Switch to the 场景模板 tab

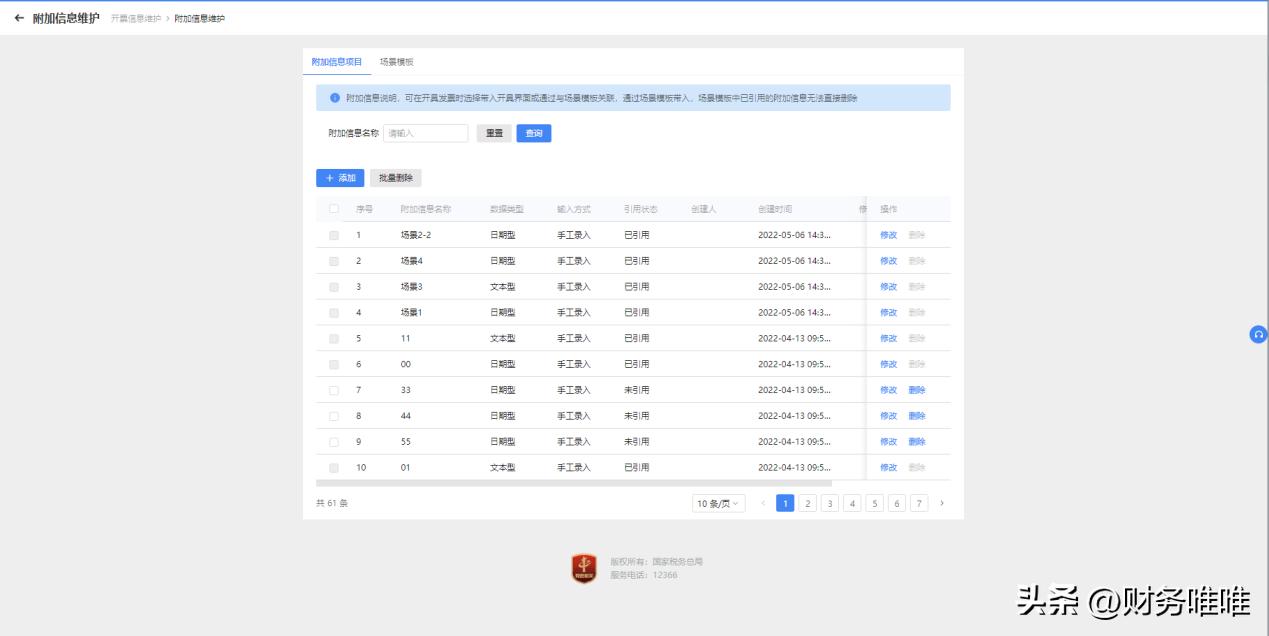tap(396, 62)
